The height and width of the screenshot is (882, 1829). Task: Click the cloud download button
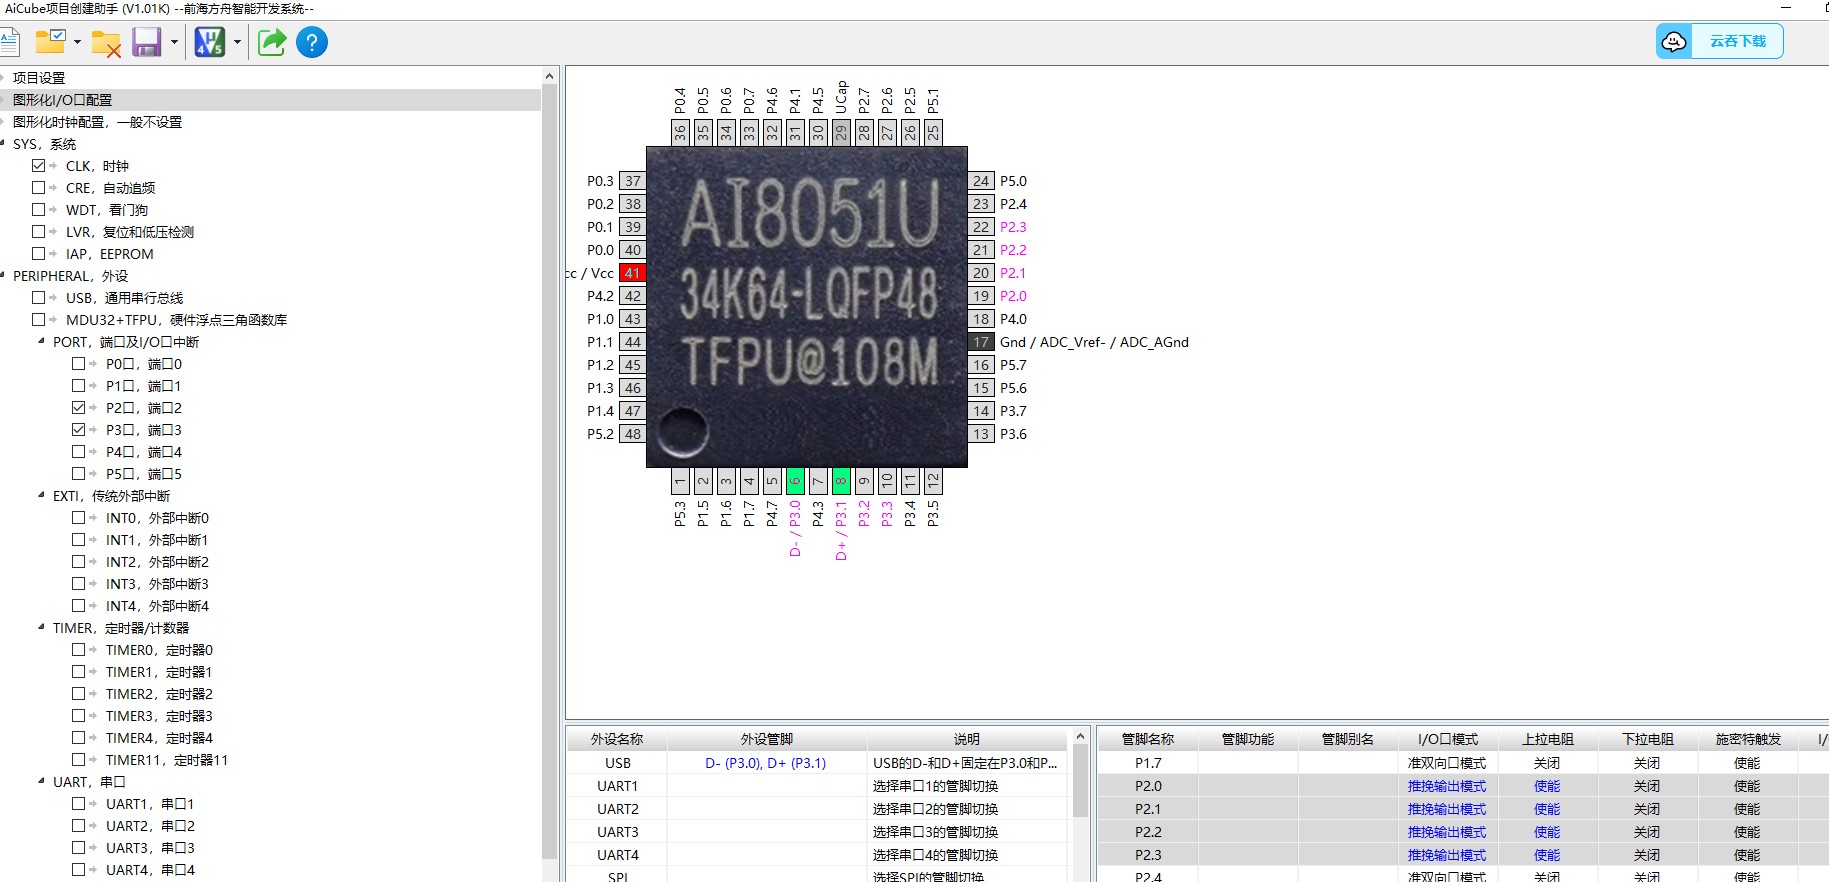point(1719,41)
